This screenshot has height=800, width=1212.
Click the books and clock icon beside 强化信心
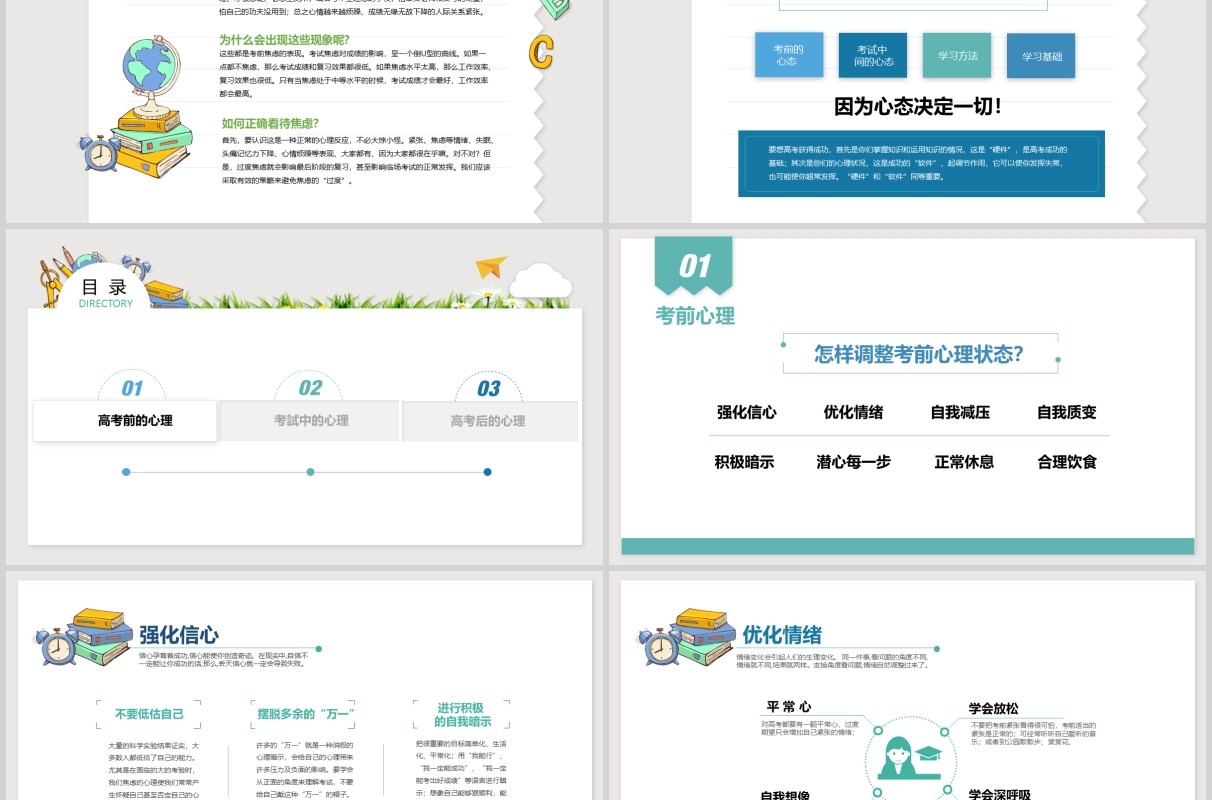tap(85, 637)
